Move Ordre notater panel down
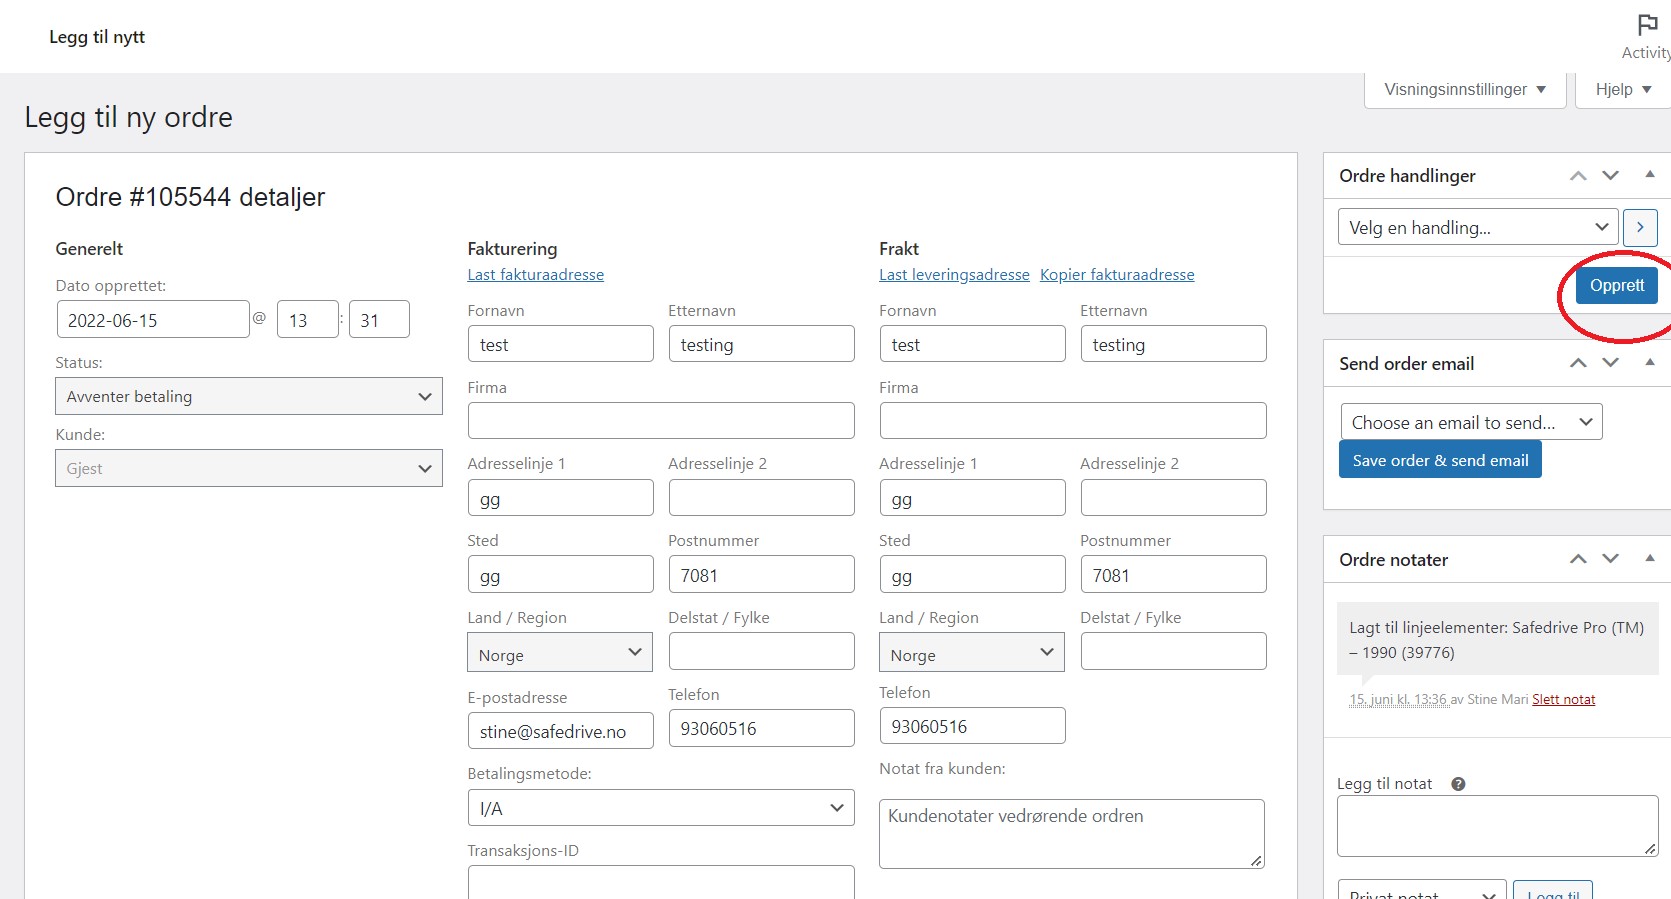This screenshot has height=899, width=1671. tap(1610, 559)
